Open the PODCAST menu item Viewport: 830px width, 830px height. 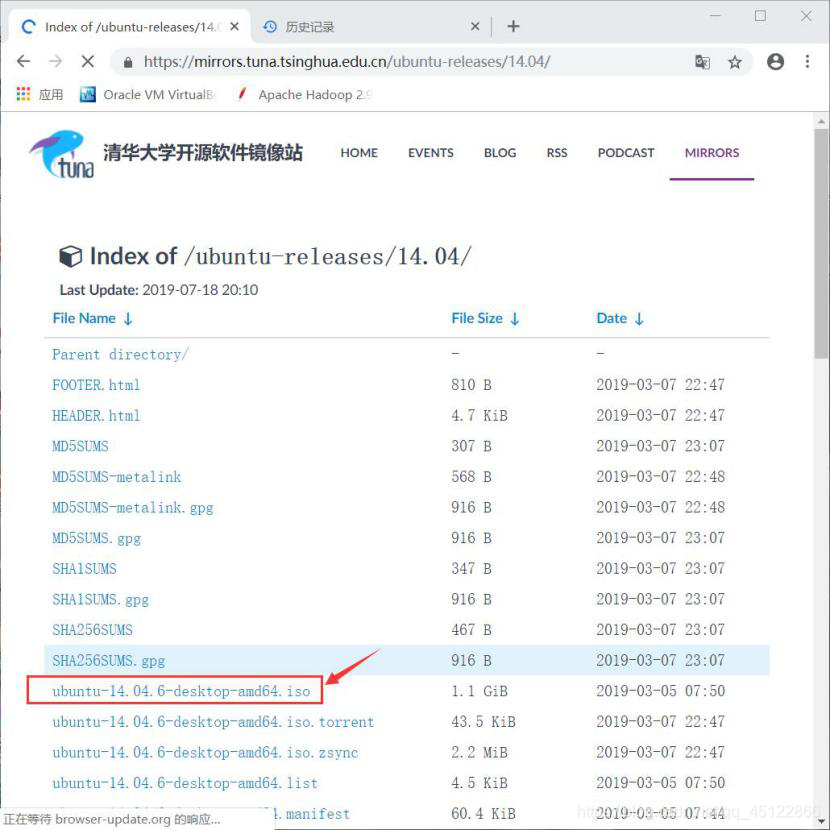coord(626,153)
